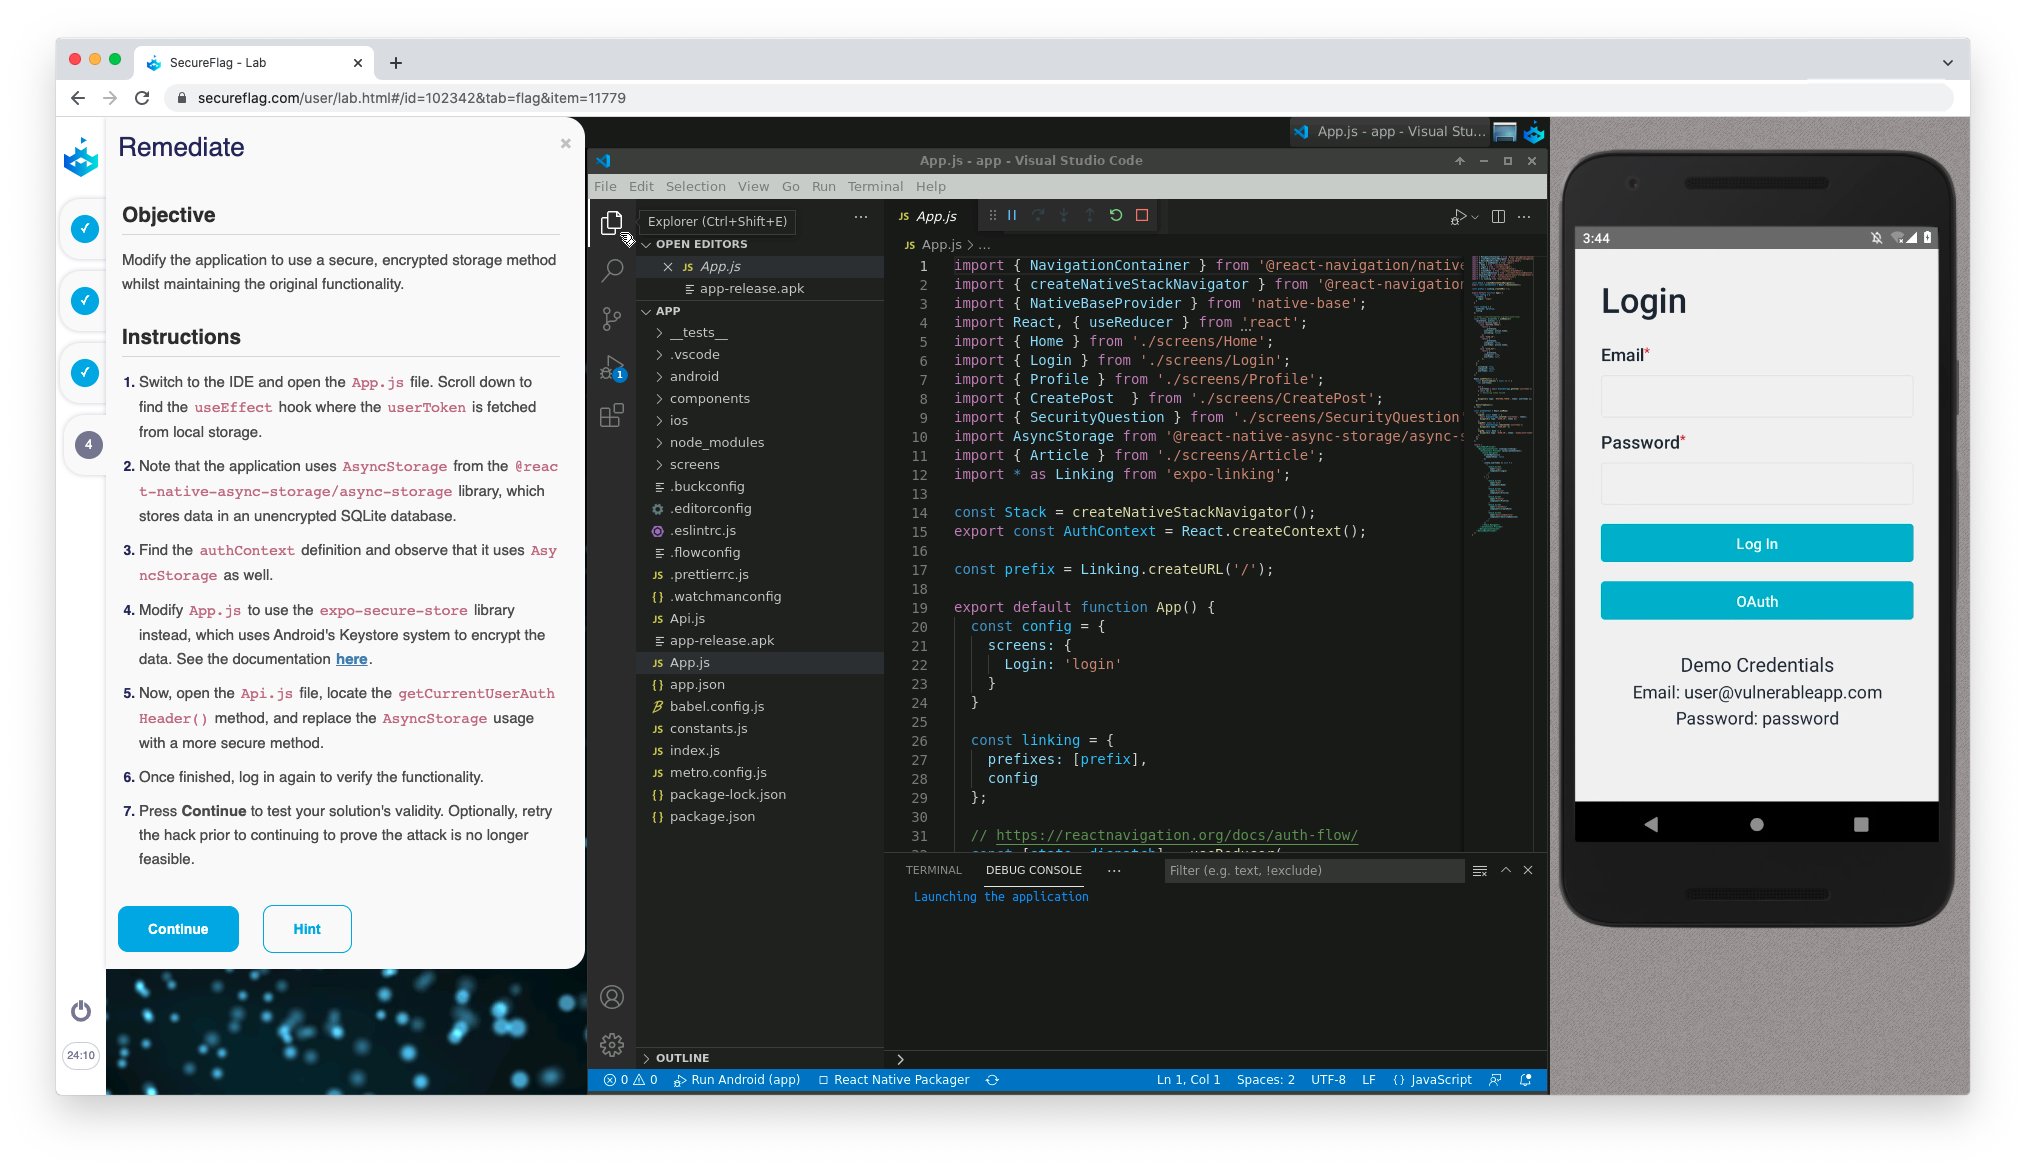The width and height of the screenshot is (2026, 1169).
Task: Maximize the bottom panel
Action: pos(1505,871)
